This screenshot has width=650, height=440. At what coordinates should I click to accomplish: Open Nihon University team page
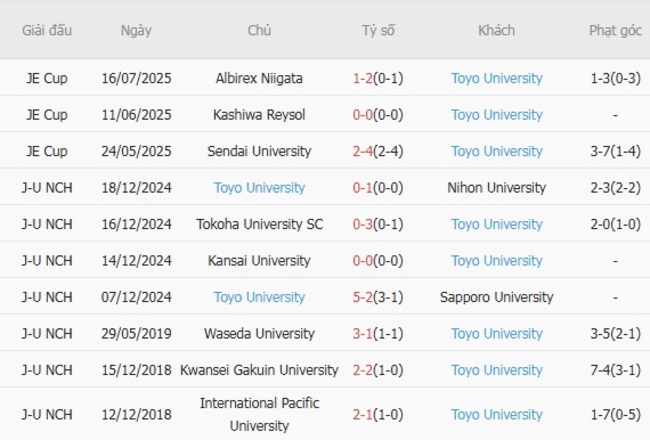(x=497, y=188)
